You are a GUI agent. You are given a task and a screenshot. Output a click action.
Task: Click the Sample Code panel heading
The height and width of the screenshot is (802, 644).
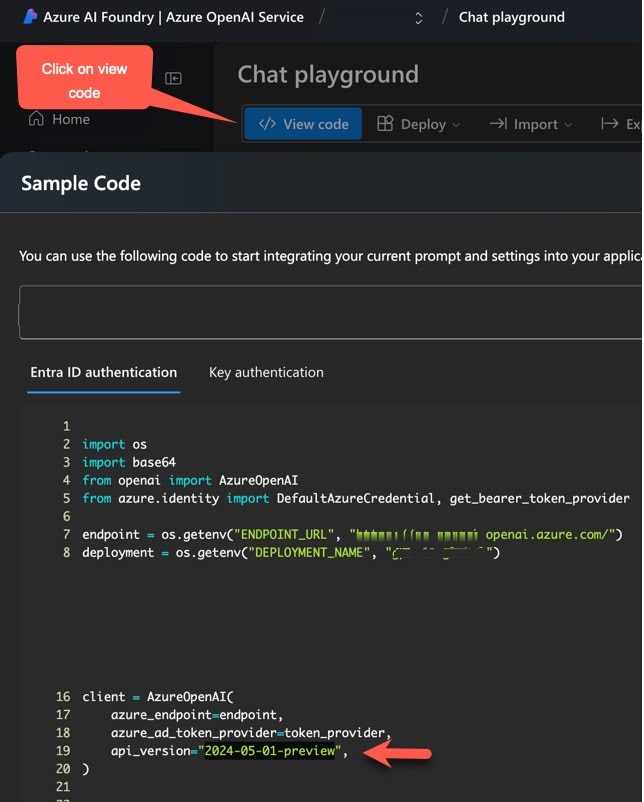(x=81, y=184)
